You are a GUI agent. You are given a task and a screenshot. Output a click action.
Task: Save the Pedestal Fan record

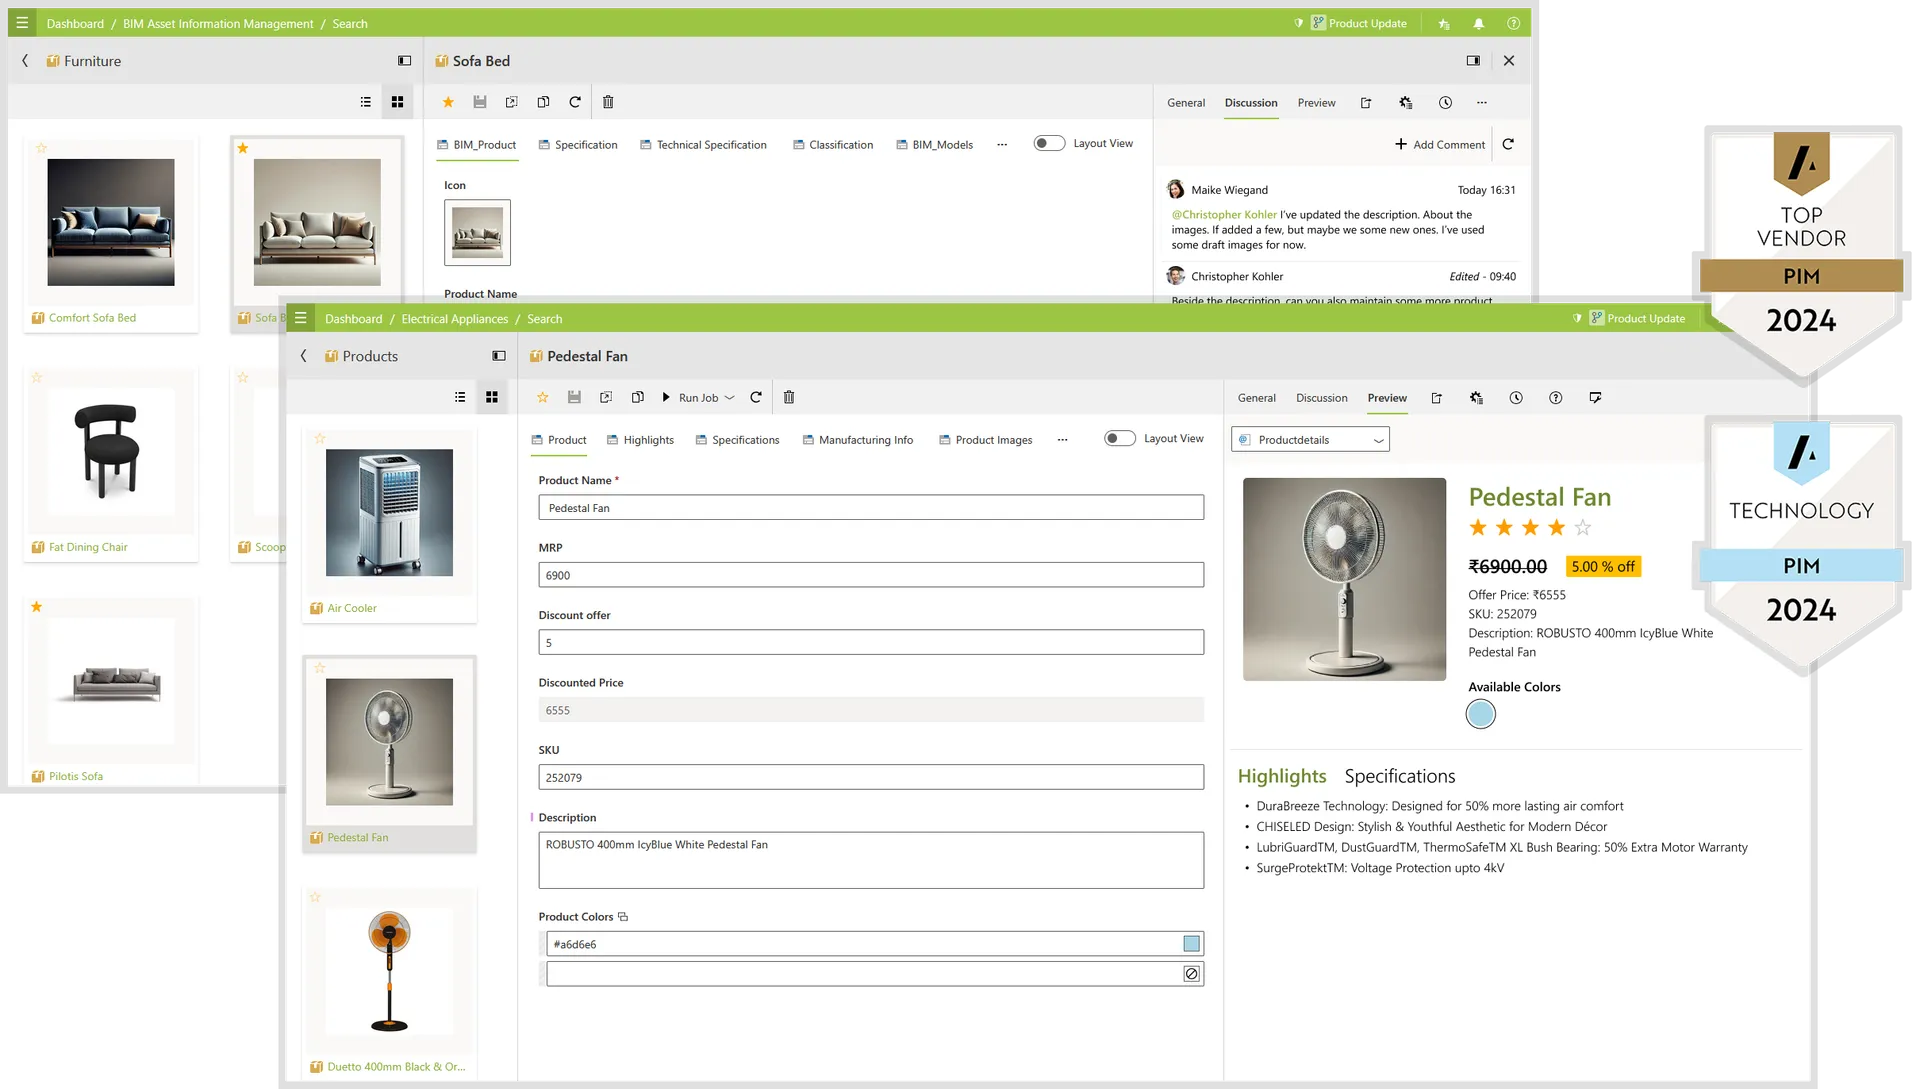pos(574,398)
